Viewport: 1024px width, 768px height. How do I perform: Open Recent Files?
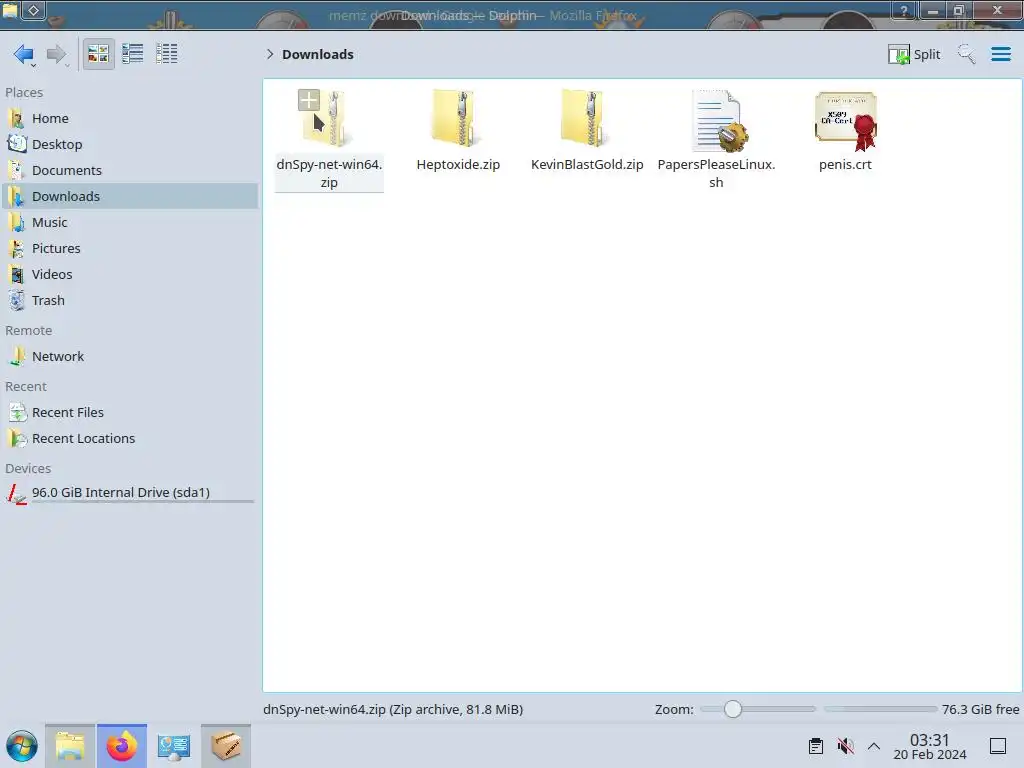pos(129,413)
